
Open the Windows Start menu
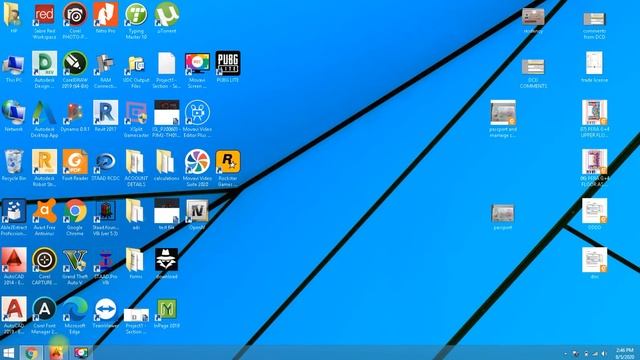pyautogui.click(x=9, y=353)
